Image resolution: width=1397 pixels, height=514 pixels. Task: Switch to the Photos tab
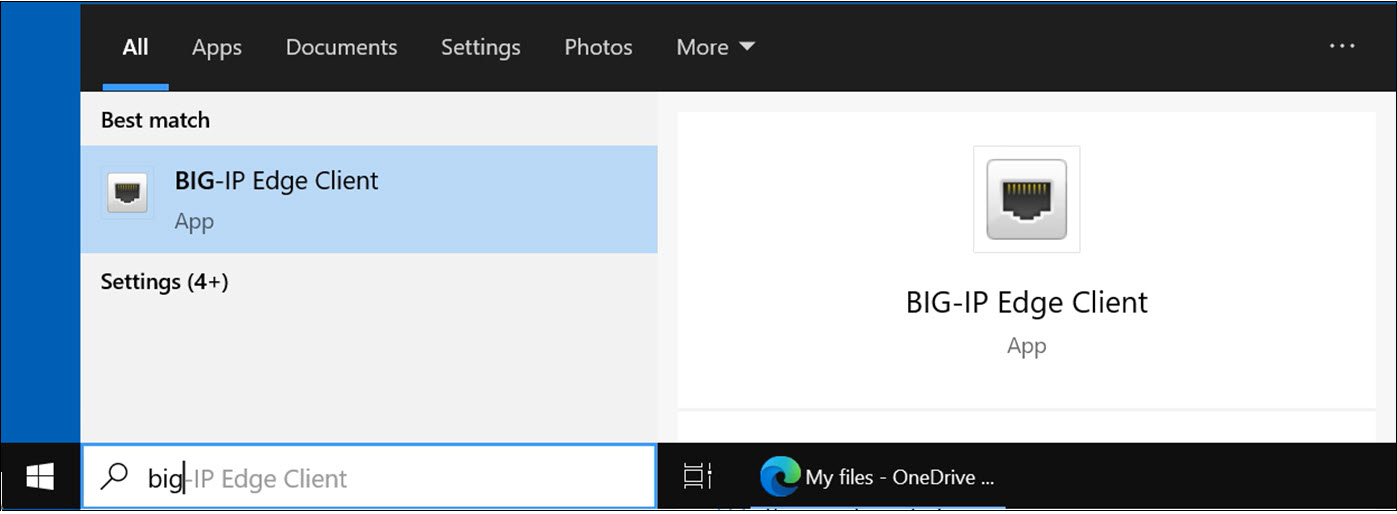click(x=598, y=47)
